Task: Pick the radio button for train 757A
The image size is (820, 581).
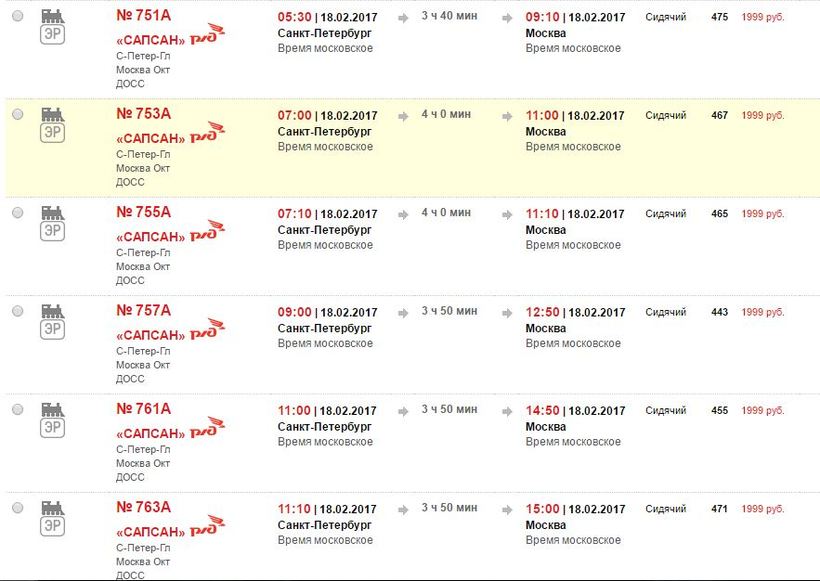Action: (x=17, y=311)
